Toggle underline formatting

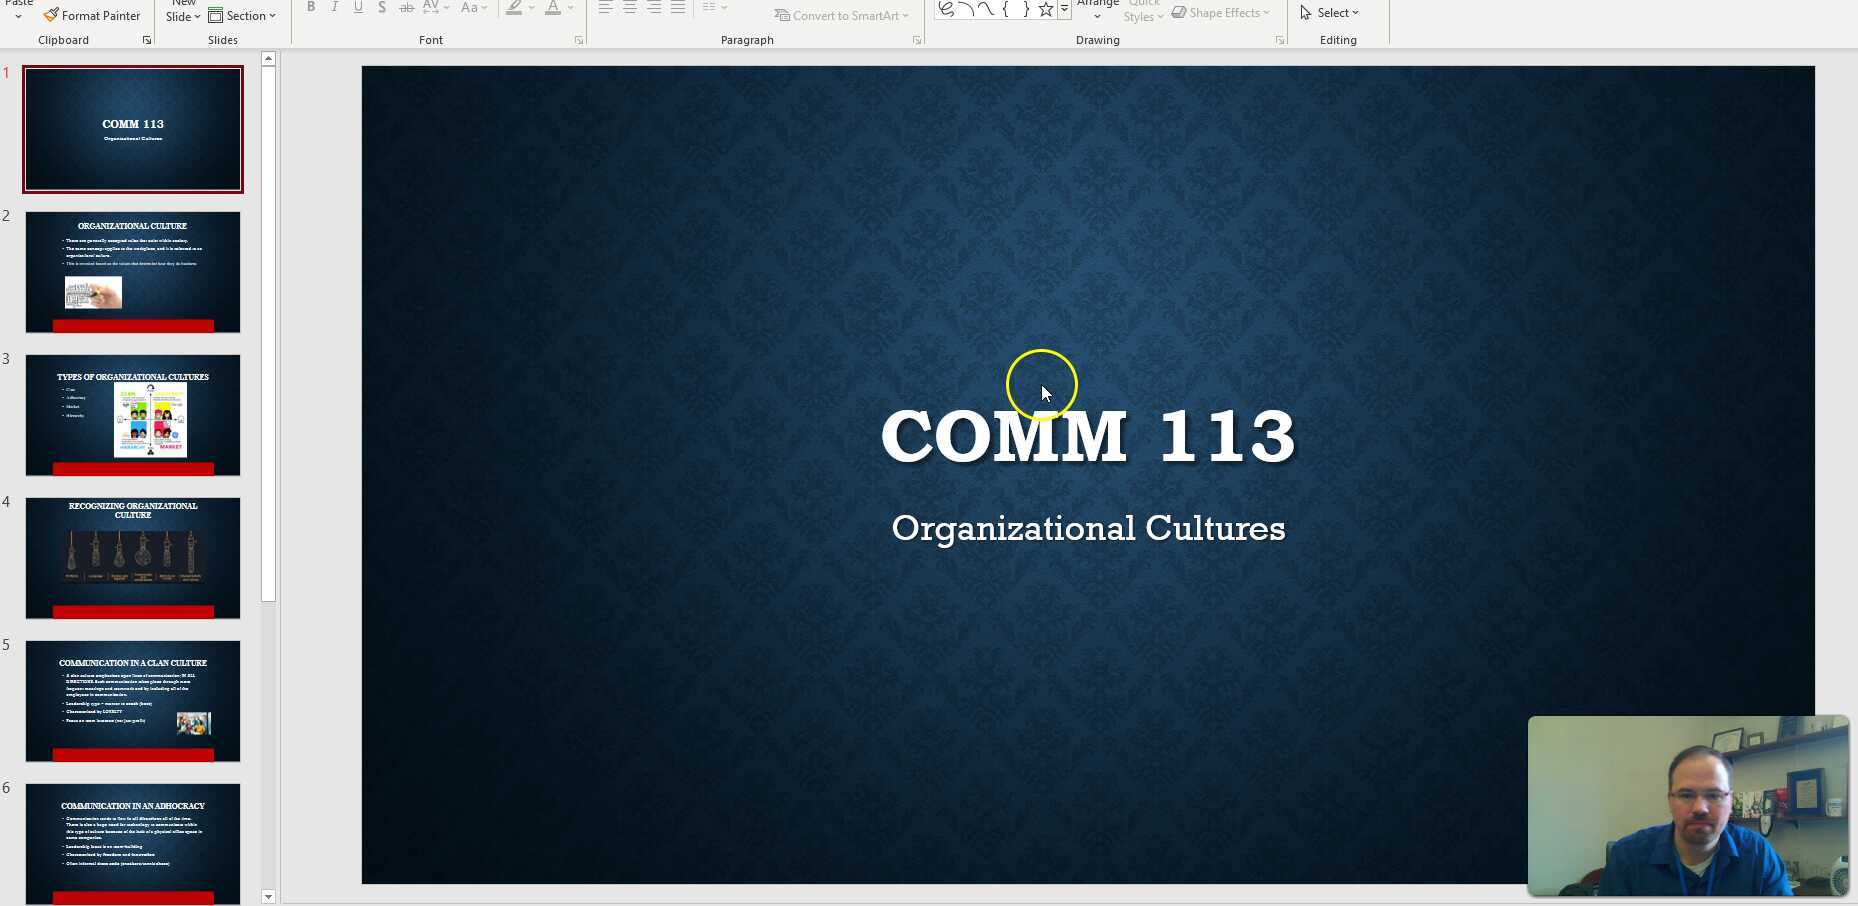[x=358, y=8]
